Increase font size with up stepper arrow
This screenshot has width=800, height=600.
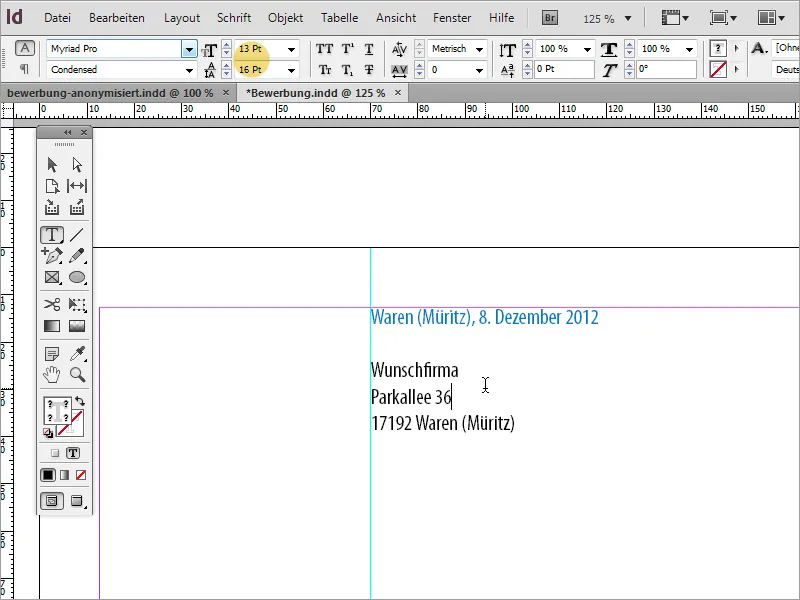227,45
